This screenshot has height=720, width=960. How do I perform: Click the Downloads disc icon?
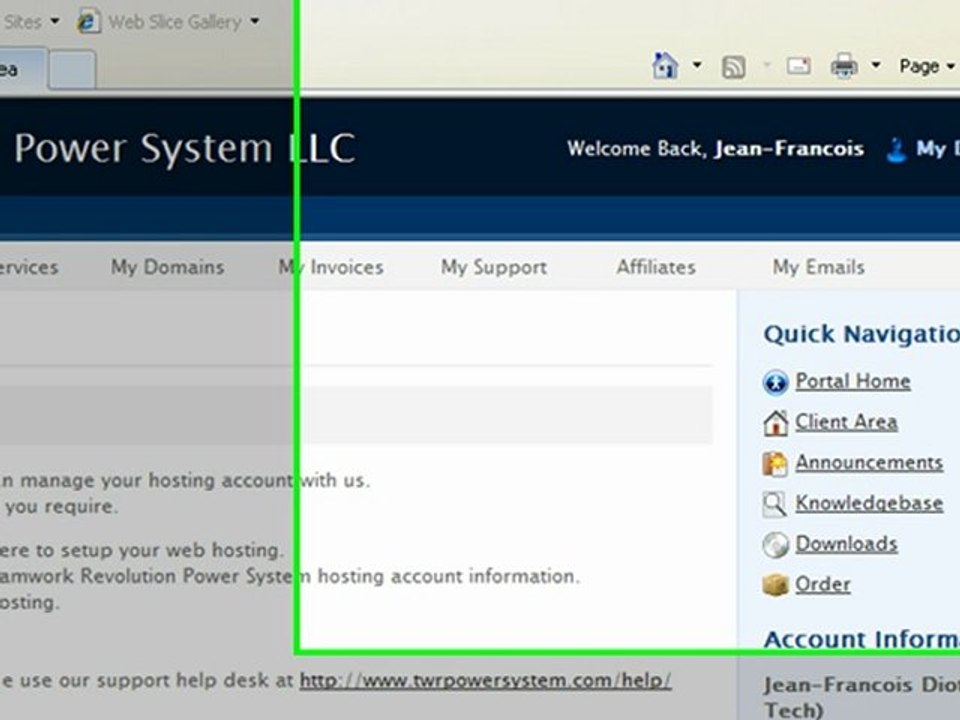tap(775, 545)
